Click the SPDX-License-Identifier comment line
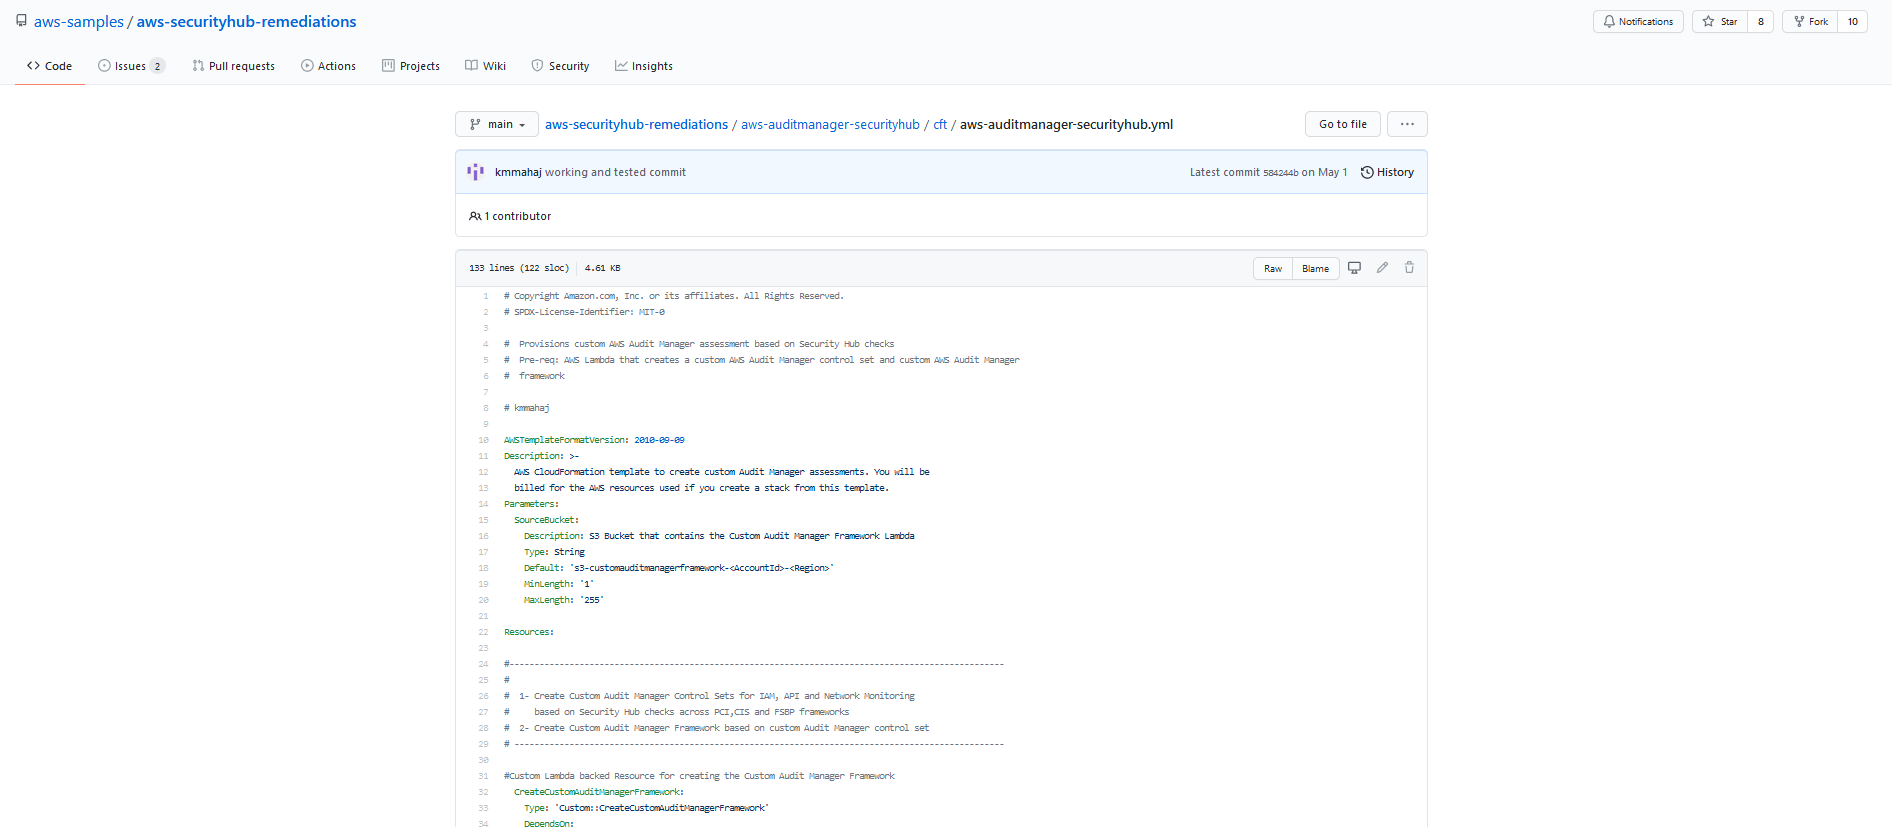The image size is (1892, 827). pos(584,312)
